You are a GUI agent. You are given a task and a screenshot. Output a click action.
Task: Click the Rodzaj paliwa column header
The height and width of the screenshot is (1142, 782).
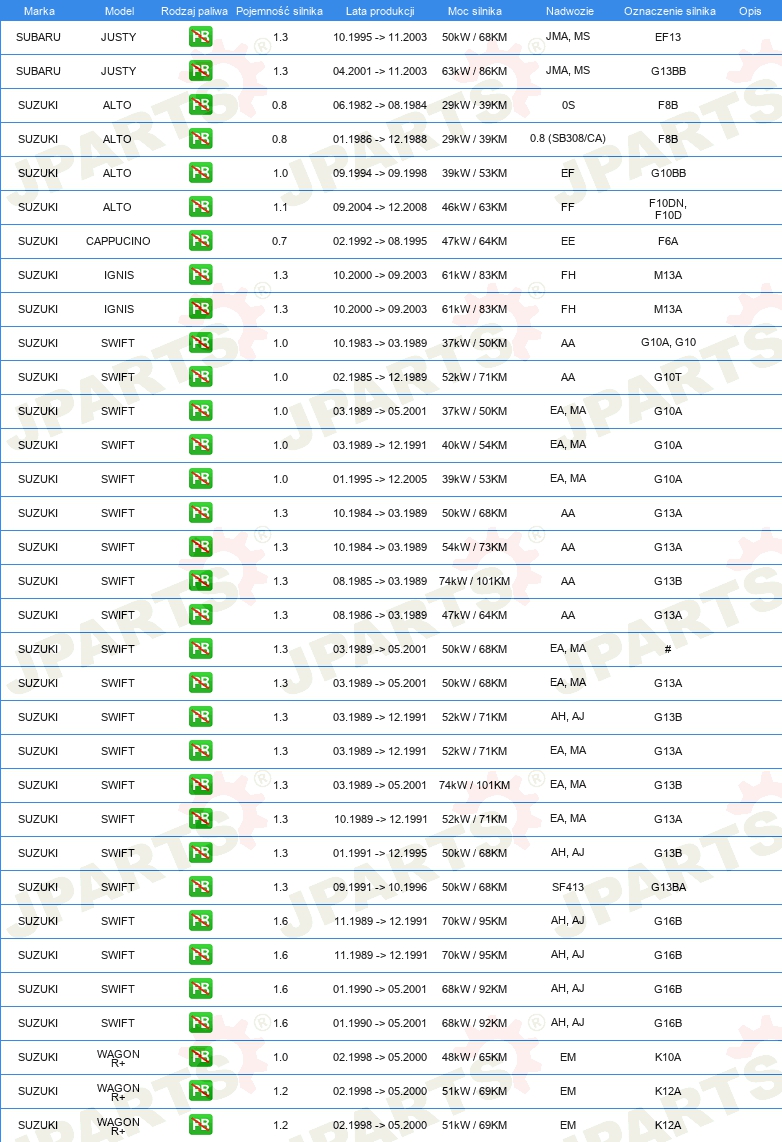(194, 11)
